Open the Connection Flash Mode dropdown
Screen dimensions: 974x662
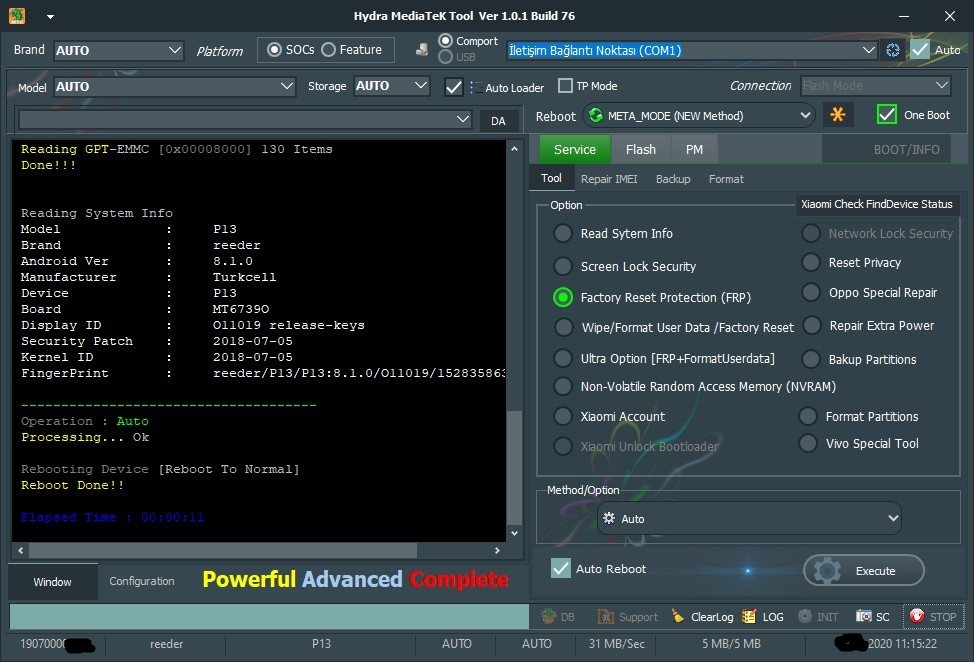tap(876, 86)
